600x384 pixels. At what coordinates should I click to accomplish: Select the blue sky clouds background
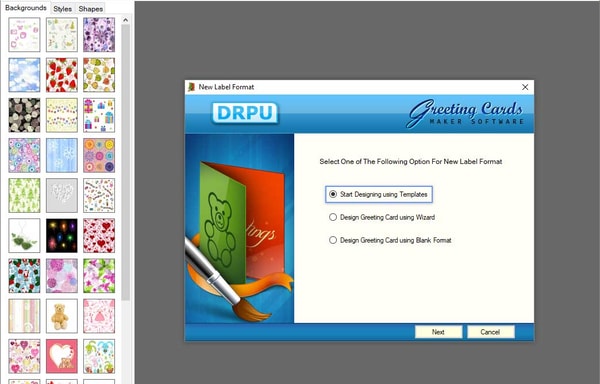click(24, 75)
